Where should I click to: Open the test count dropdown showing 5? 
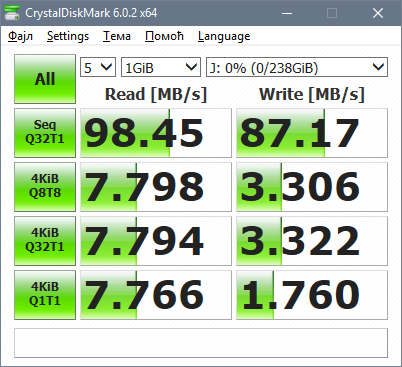coord(98,67)
